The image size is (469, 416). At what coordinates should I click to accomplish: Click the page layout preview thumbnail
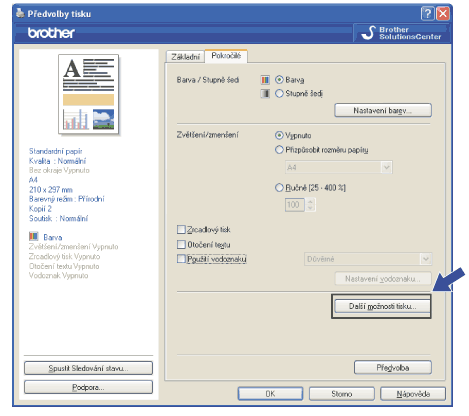(x=89, y=94)
